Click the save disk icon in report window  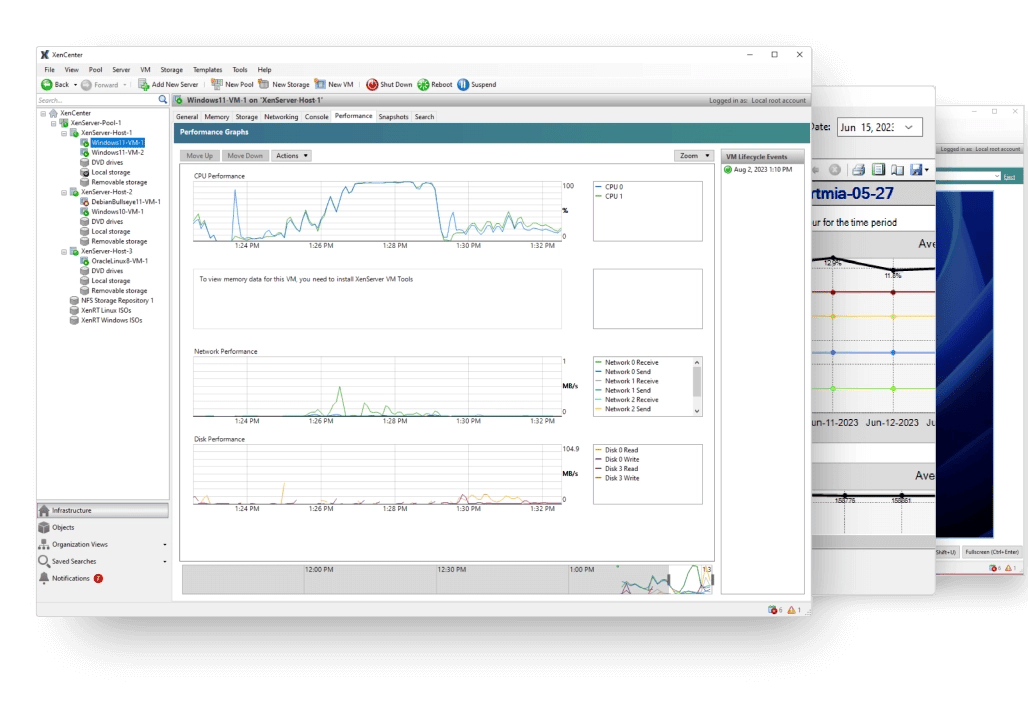coord(917,170)
